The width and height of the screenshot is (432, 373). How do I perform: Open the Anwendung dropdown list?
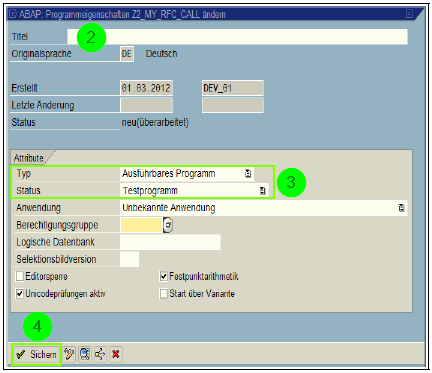pyautogui.click(x=402, y=208)
